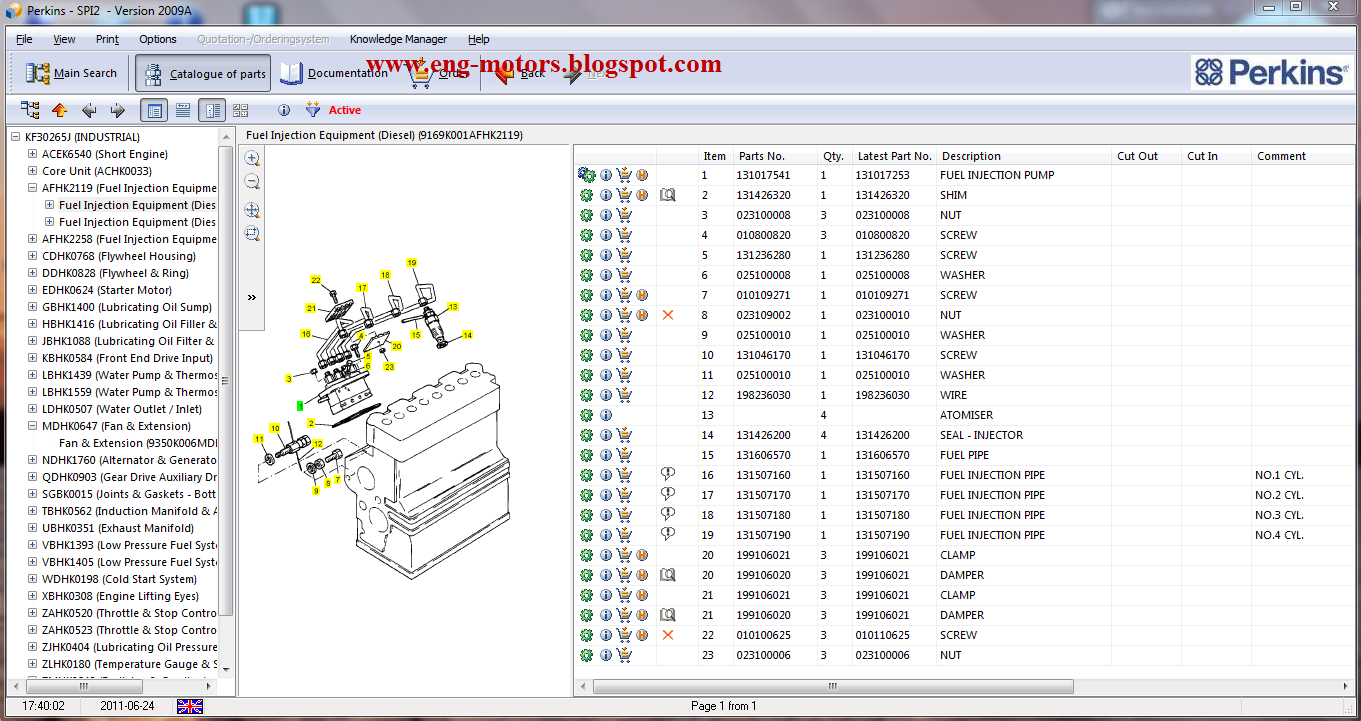
Task: Open Main Search
Action: pos(71,73)
